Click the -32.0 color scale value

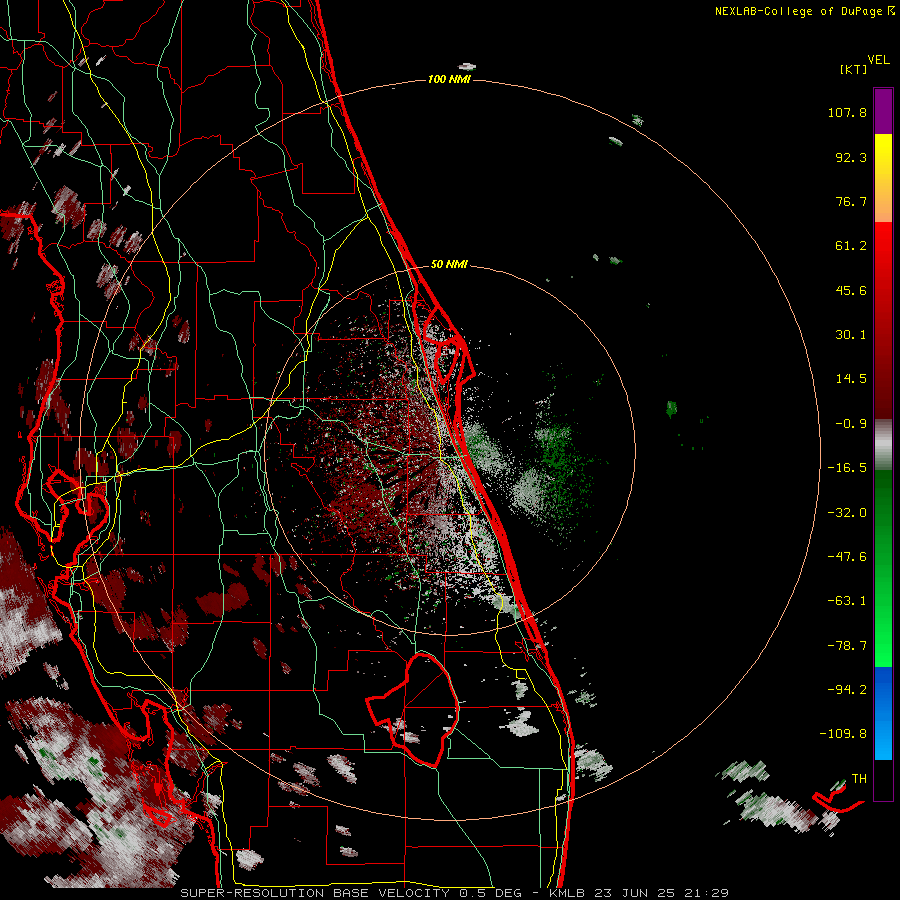coord(847,513)
